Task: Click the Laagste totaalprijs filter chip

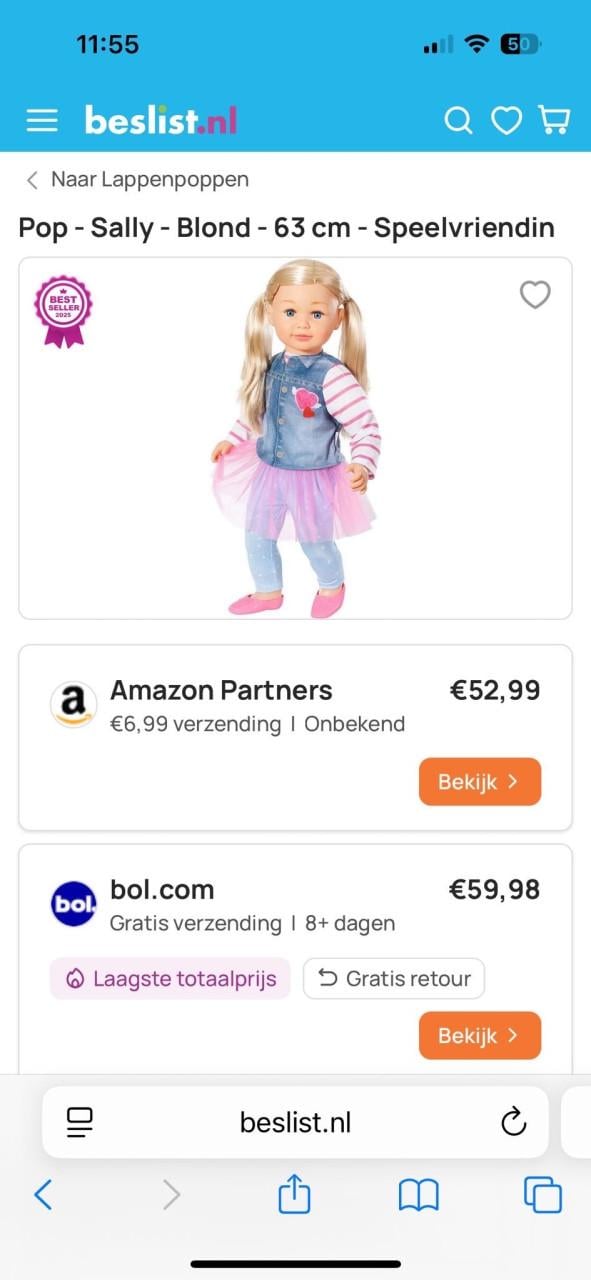Action: [169, 978]
